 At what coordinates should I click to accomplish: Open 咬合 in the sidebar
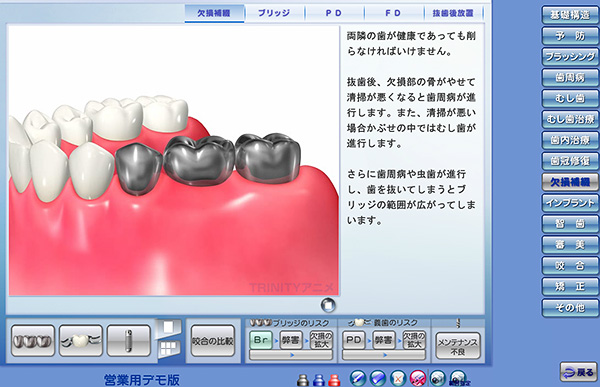pyautogui.click(x=570, y=266)
